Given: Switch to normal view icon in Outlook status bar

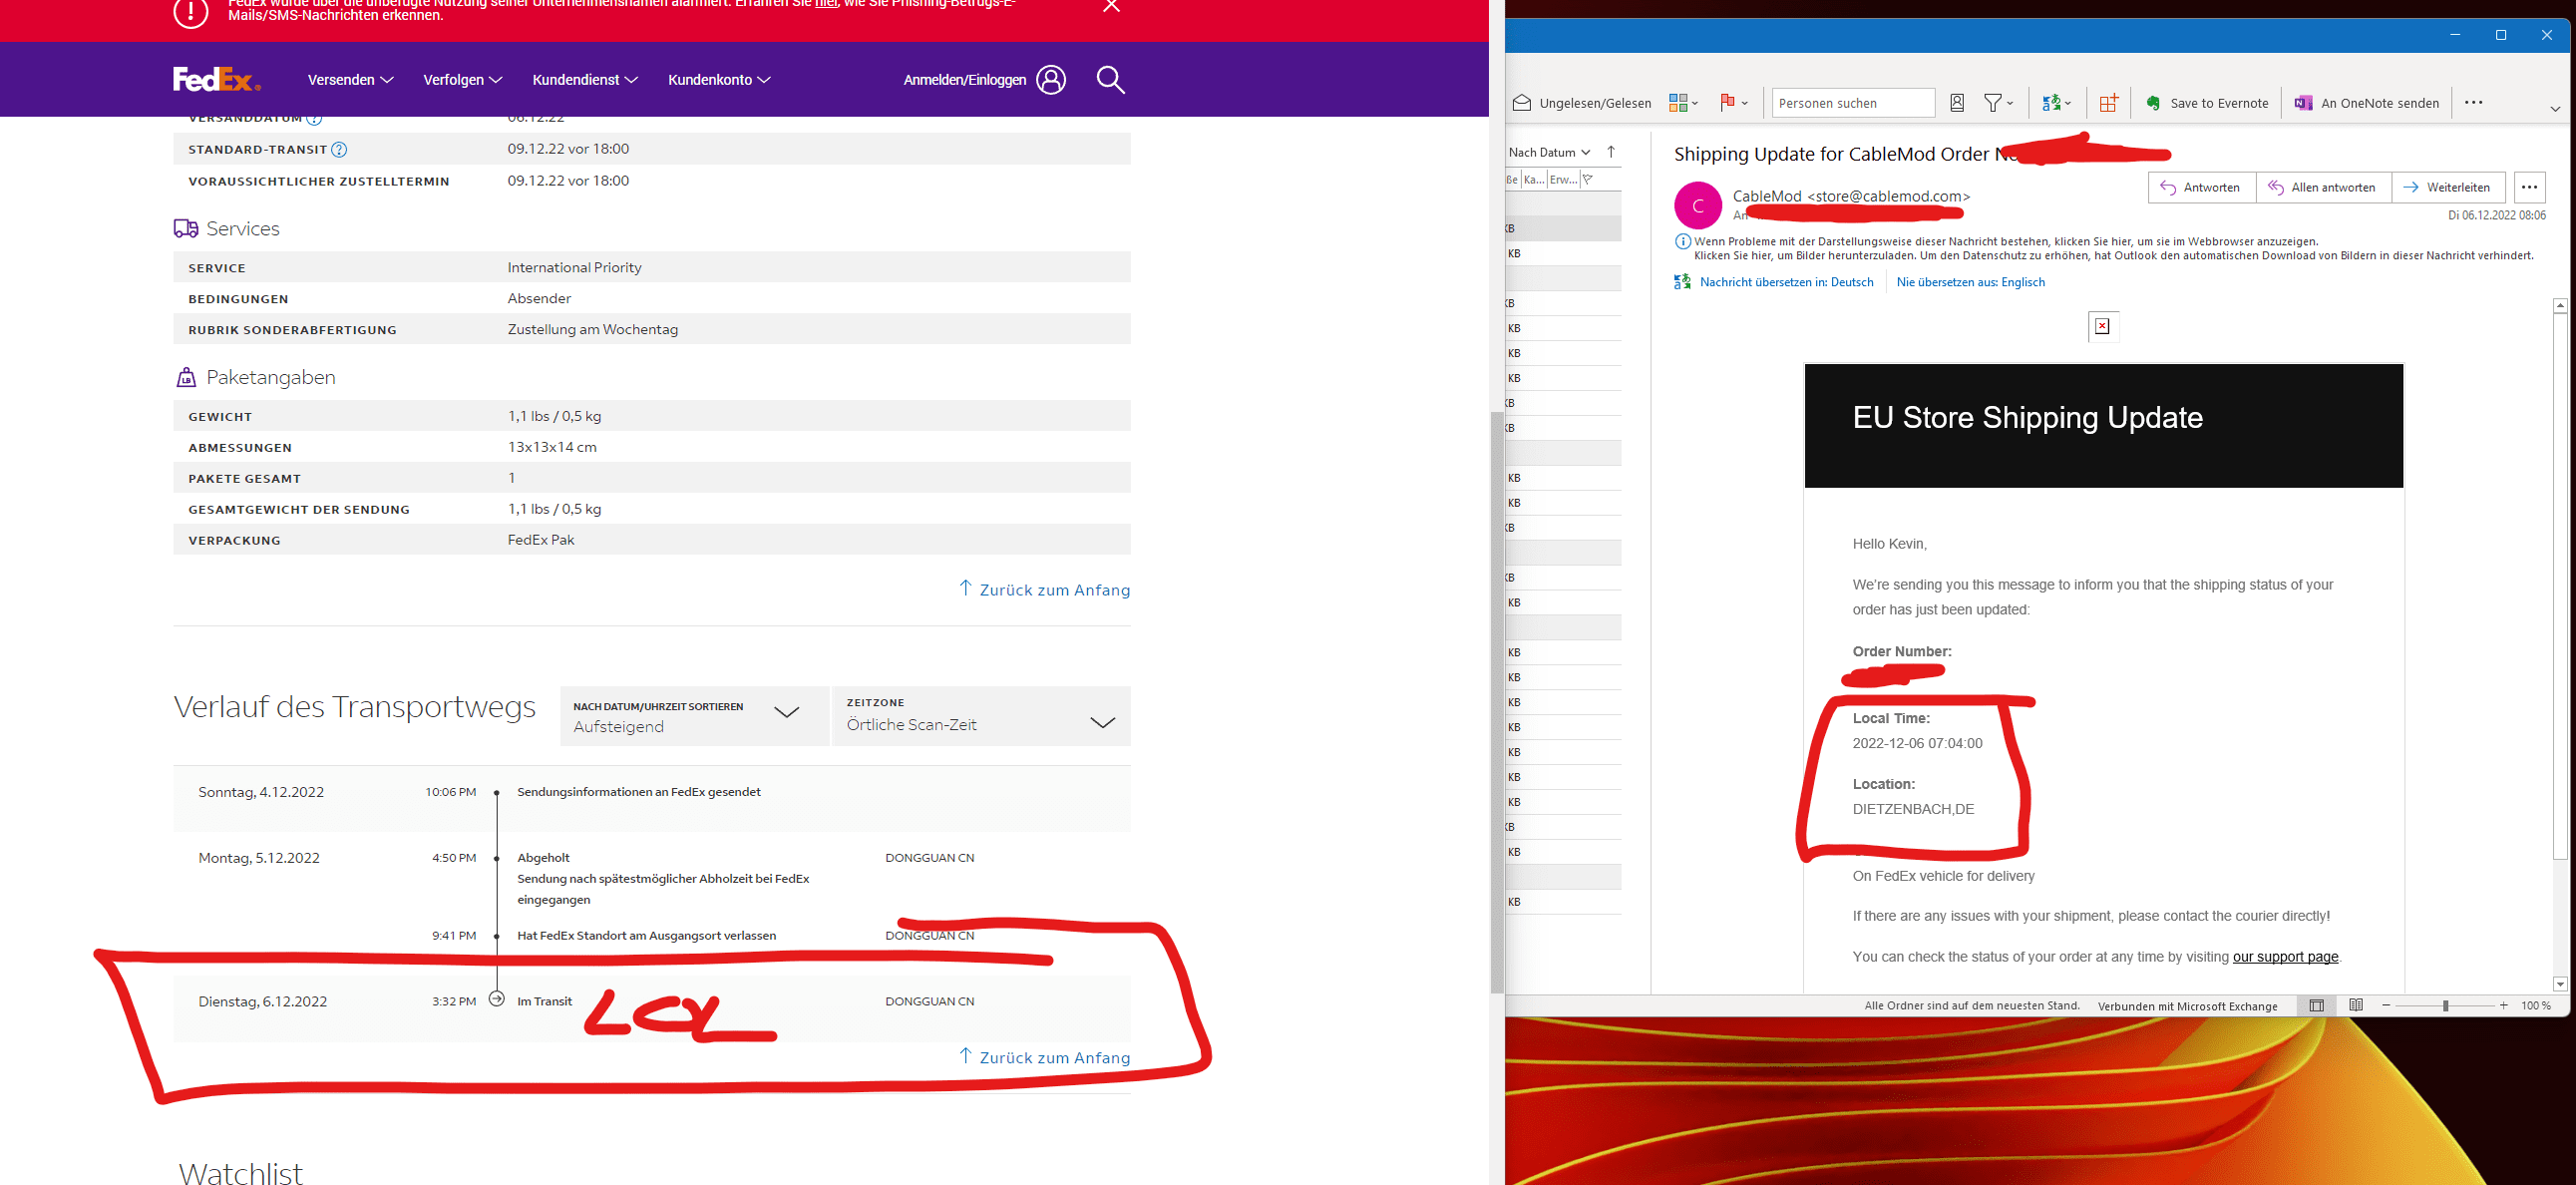Looking at the screenshot, I should click(2316, 1005).
